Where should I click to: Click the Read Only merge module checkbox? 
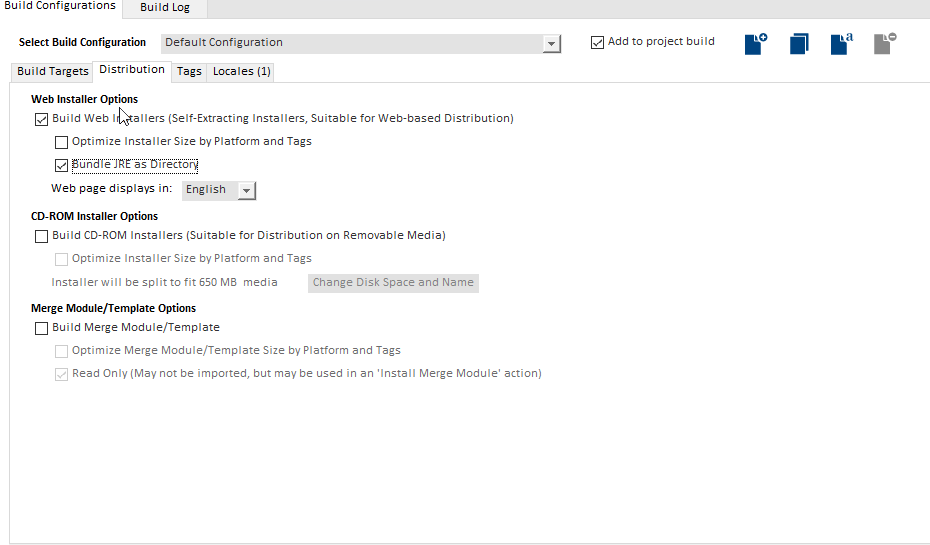[x=62, y=374]
